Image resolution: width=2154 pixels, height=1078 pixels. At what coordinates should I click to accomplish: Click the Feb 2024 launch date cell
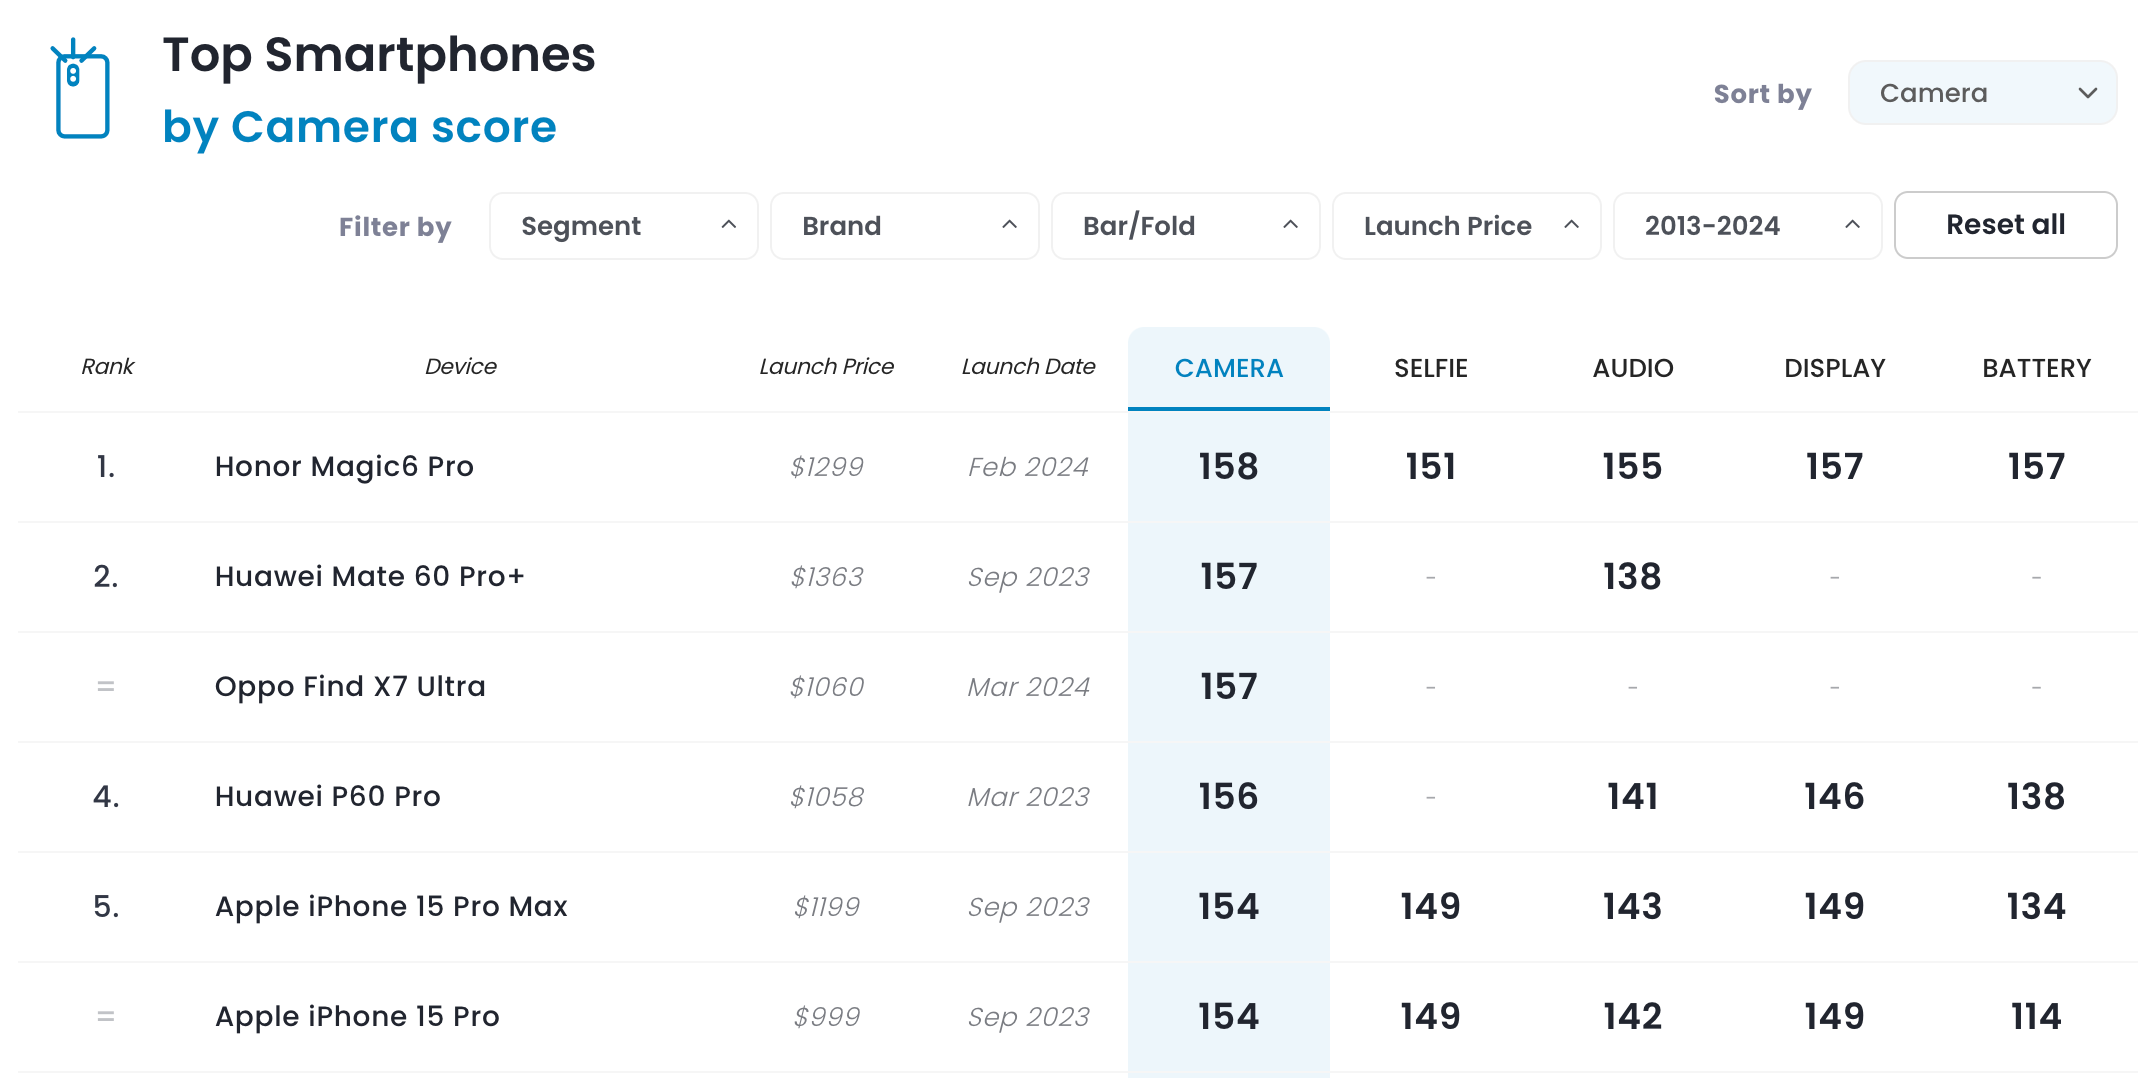tap(1028, 467)
